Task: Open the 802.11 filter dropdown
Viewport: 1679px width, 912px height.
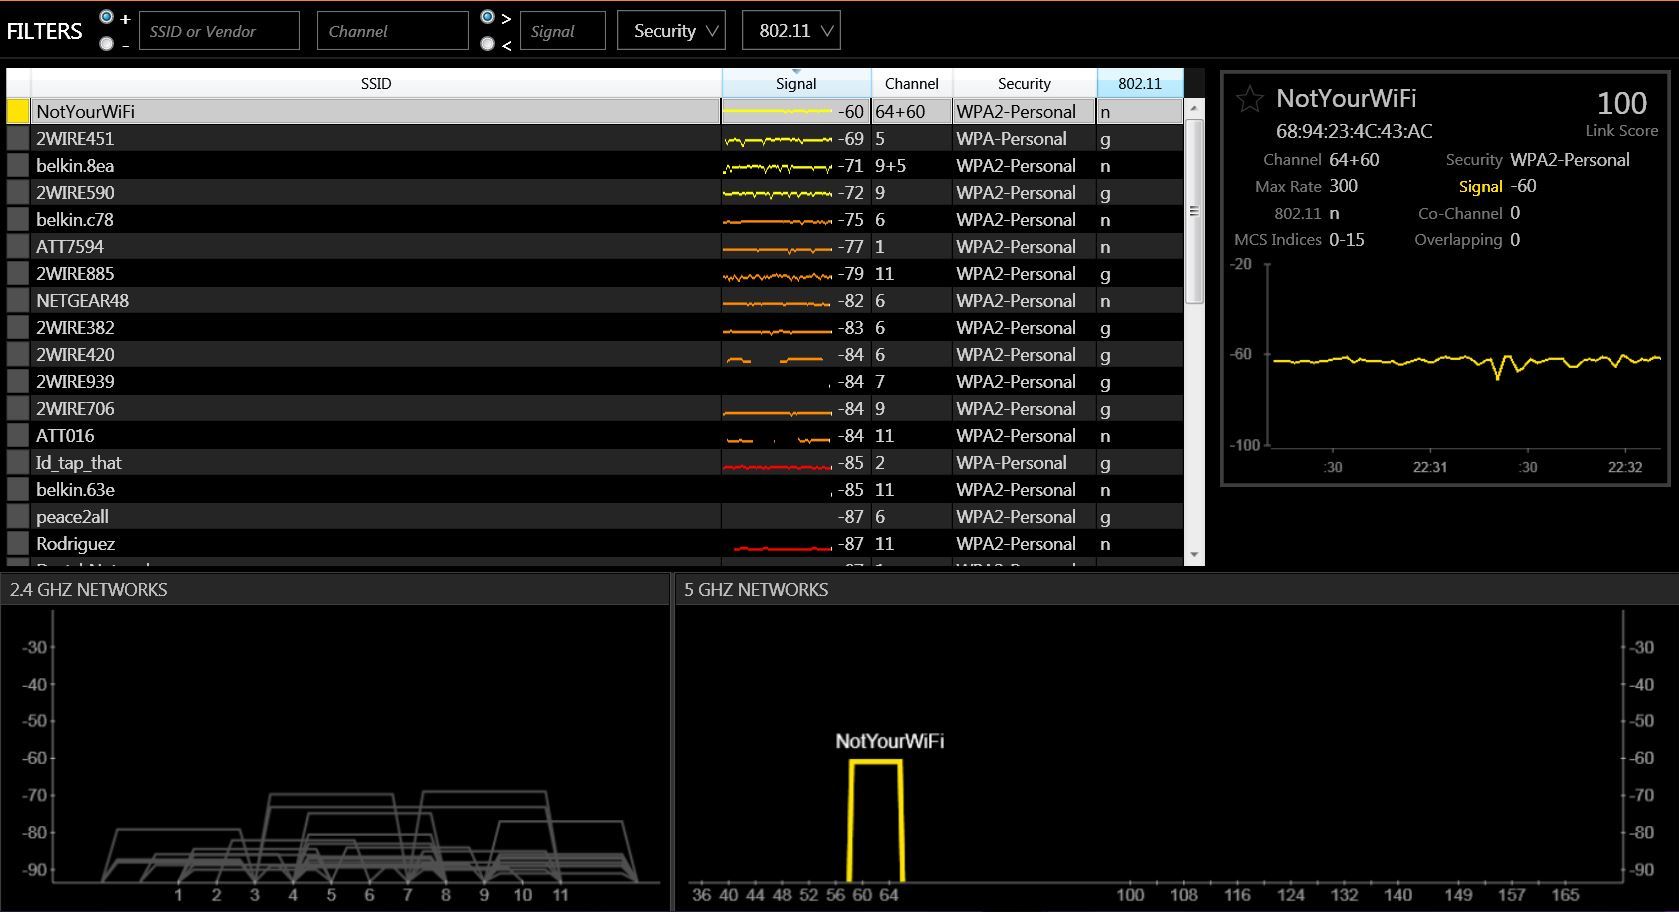Action: (791, 31)
